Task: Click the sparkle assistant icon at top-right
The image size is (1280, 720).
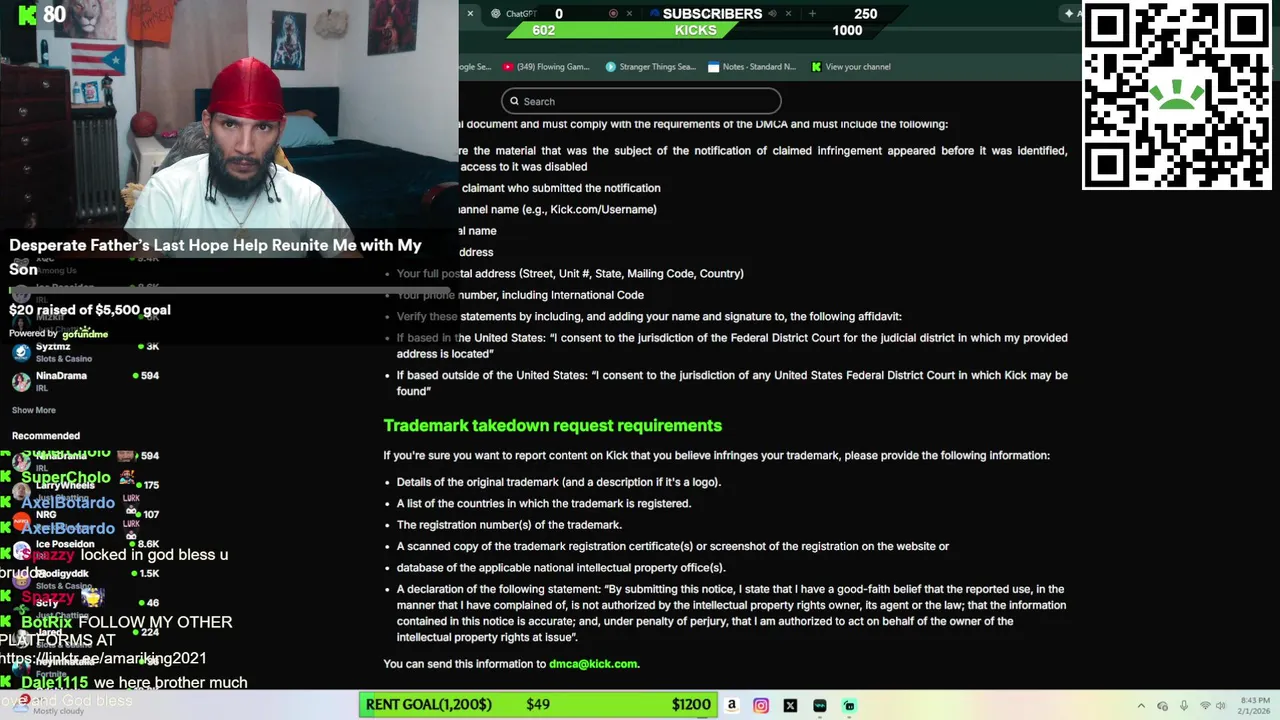Action: 1069,13
